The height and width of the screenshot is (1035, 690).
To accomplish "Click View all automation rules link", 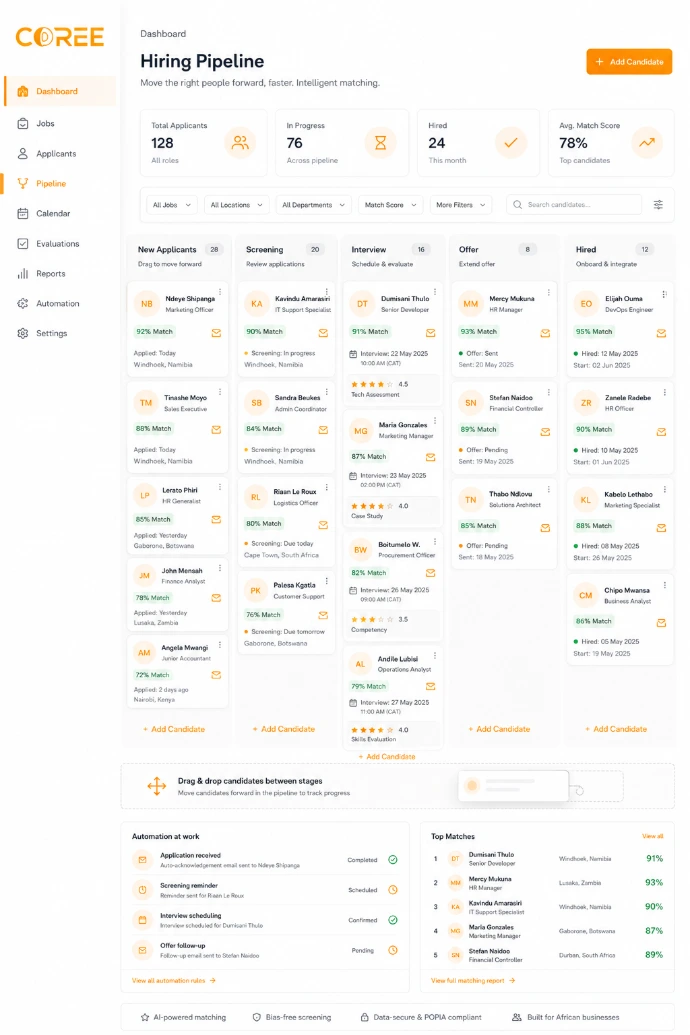I will pos(174,980).
